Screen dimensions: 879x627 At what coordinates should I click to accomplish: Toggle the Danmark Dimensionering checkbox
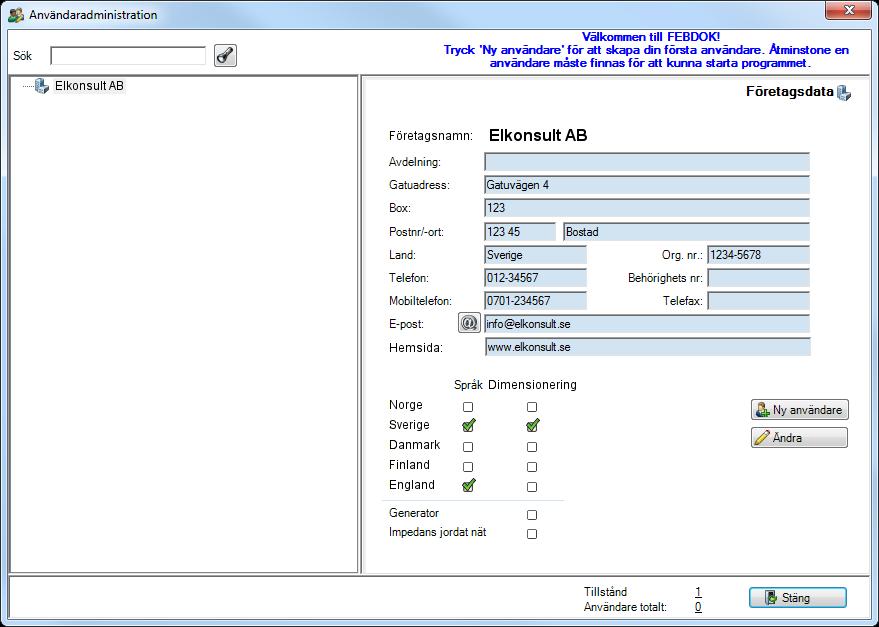[x=532, y=447]
